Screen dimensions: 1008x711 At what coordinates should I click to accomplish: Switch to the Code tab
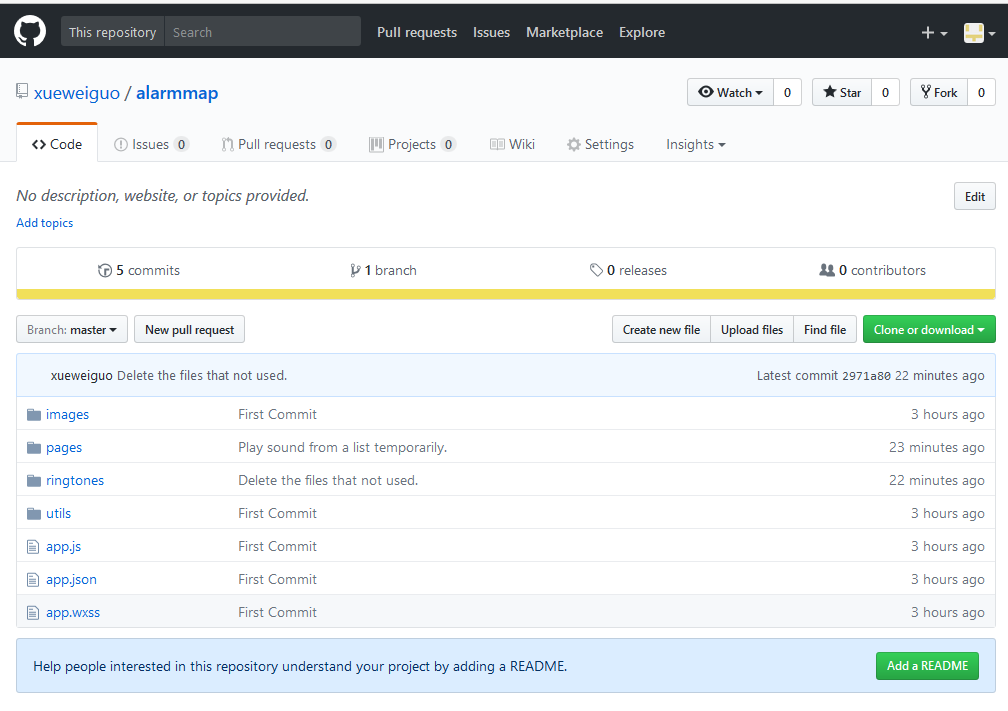click(57, 144)
